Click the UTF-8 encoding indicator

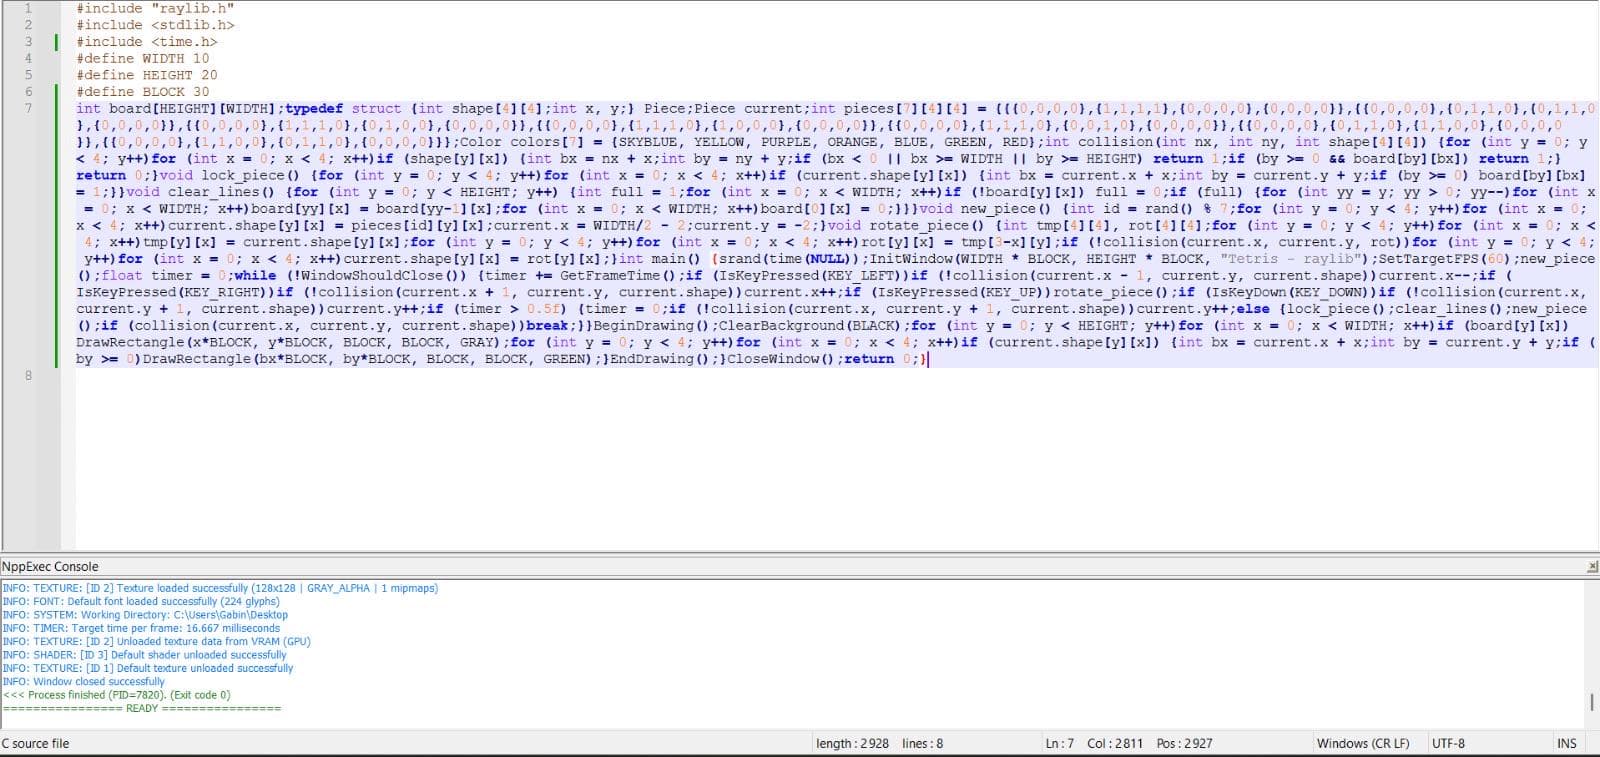click(1448, 743)
